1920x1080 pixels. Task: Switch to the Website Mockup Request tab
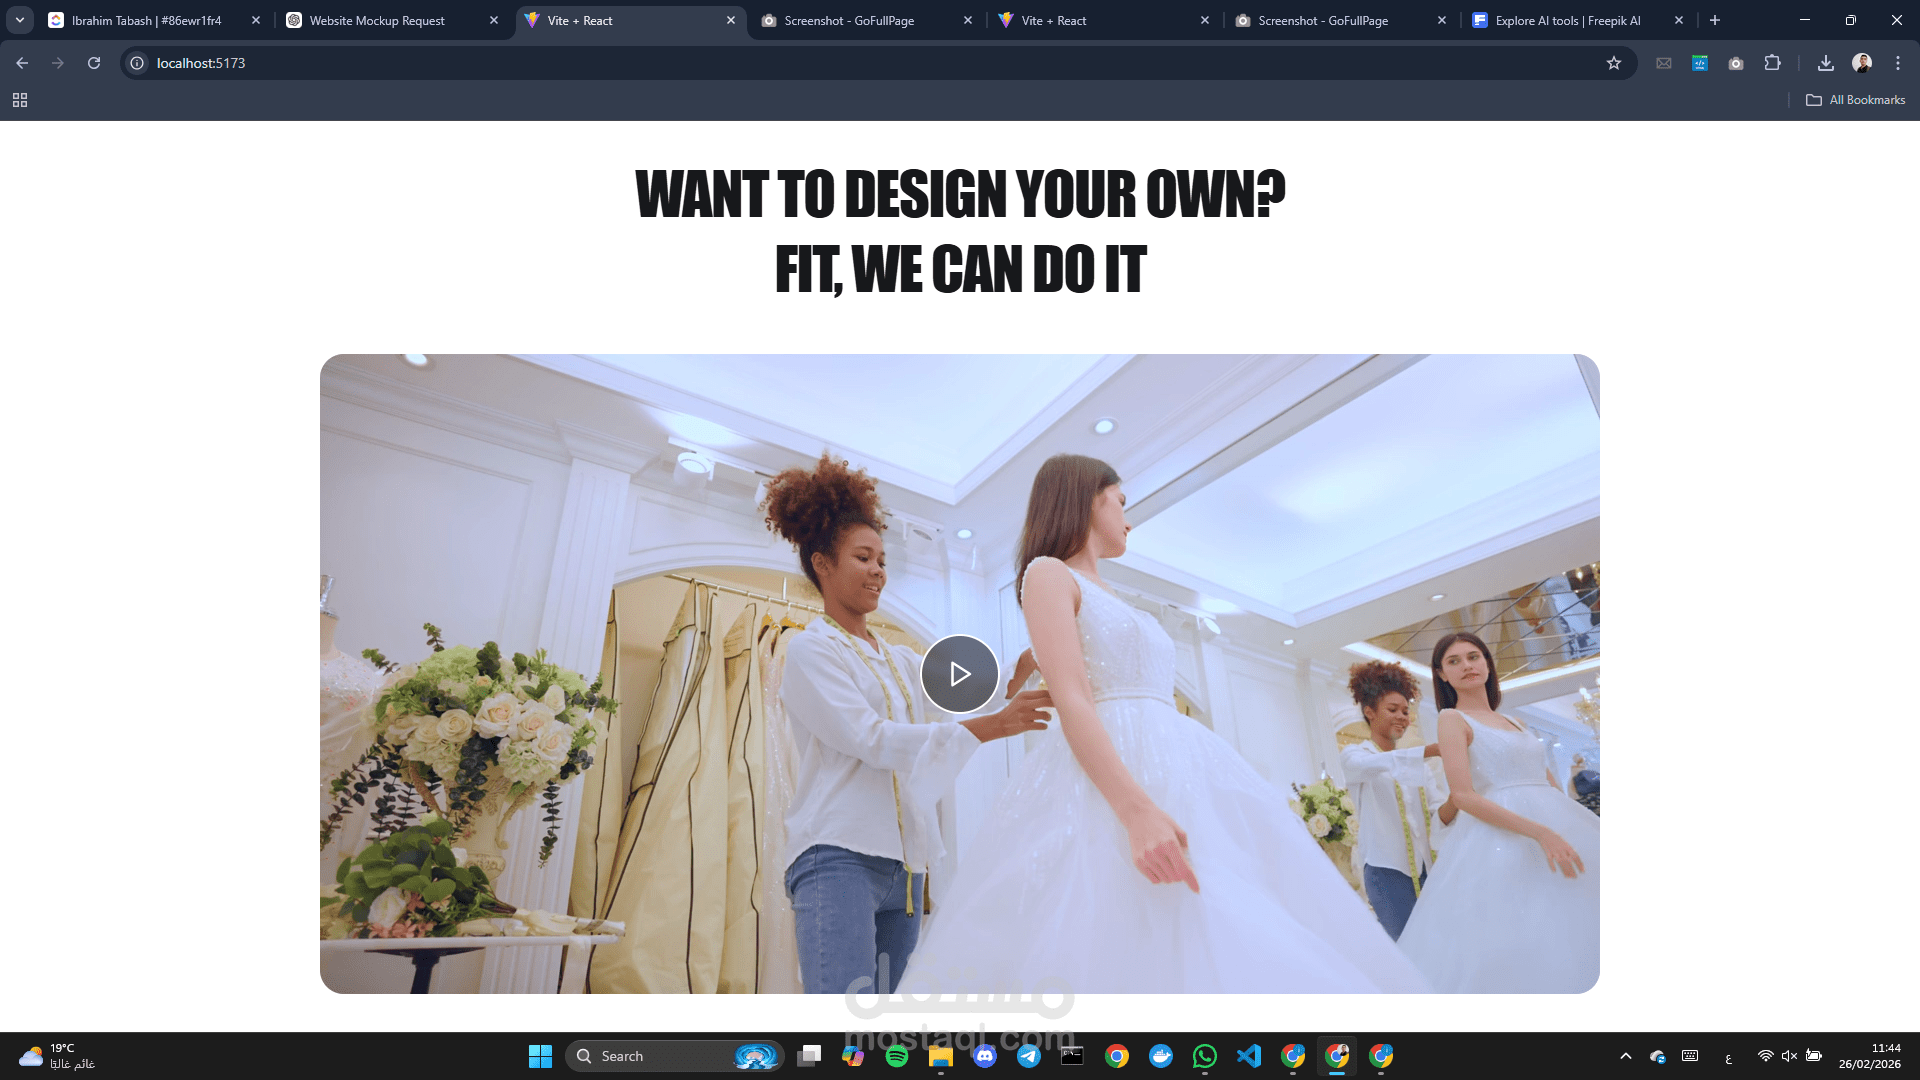377,20
